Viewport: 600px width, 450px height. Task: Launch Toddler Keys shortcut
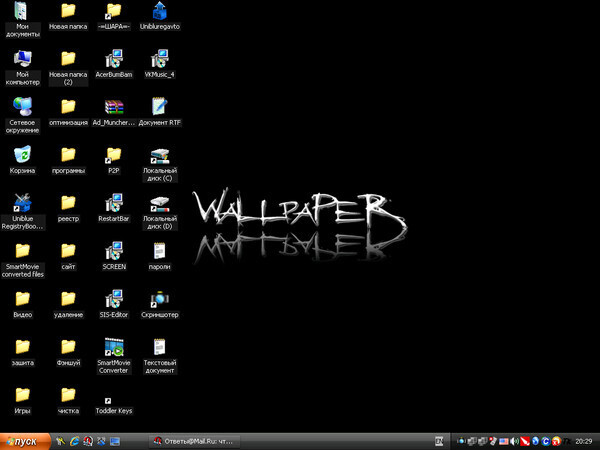[x=114, y=405]
